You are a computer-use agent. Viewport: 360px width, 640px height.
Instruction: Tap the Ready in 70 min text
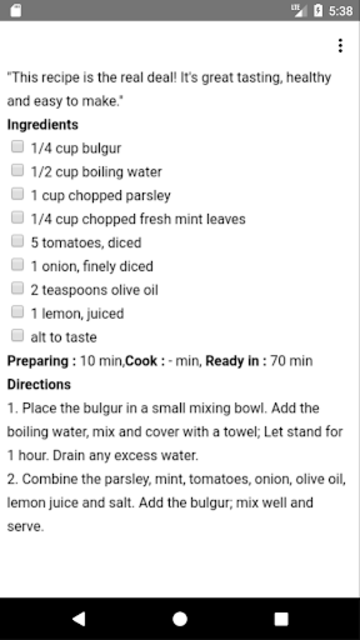(x=259, y=361)
